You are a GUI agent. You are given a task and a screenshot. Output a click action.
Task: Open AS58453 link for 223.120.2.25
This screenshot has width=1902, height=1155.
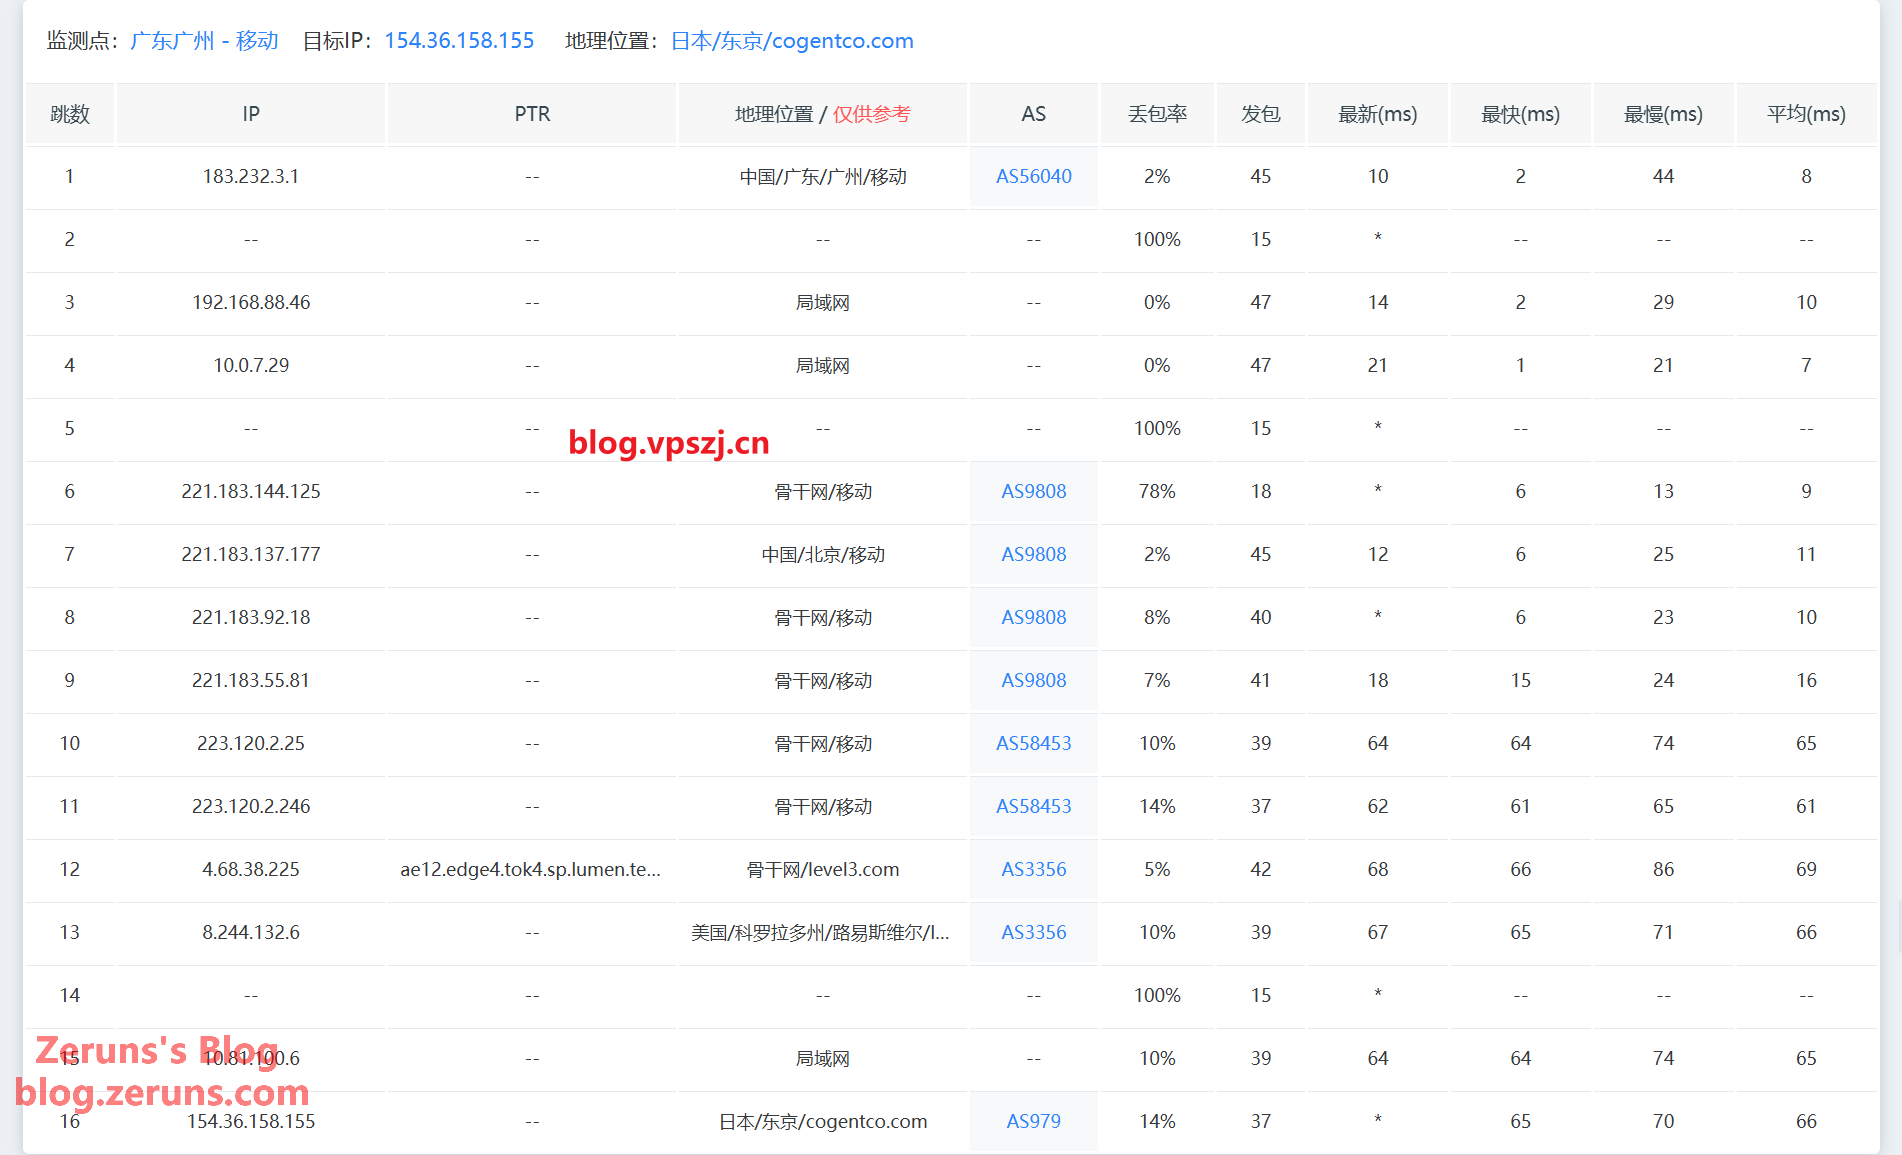pyautogui.click(x=1033, y=744)
